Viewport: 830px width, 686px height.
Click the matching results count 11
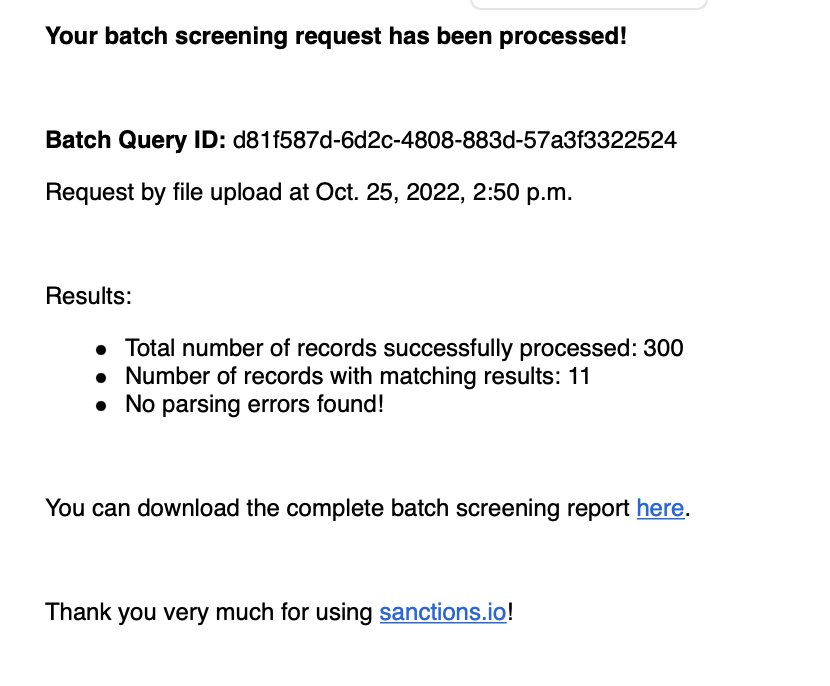point(579,376)
